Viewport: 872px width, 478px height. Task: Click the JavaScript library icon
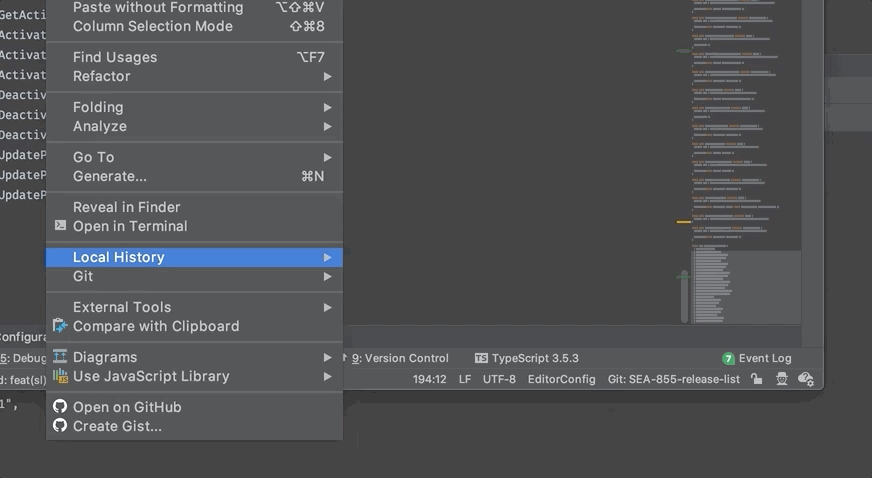point(60,376)
